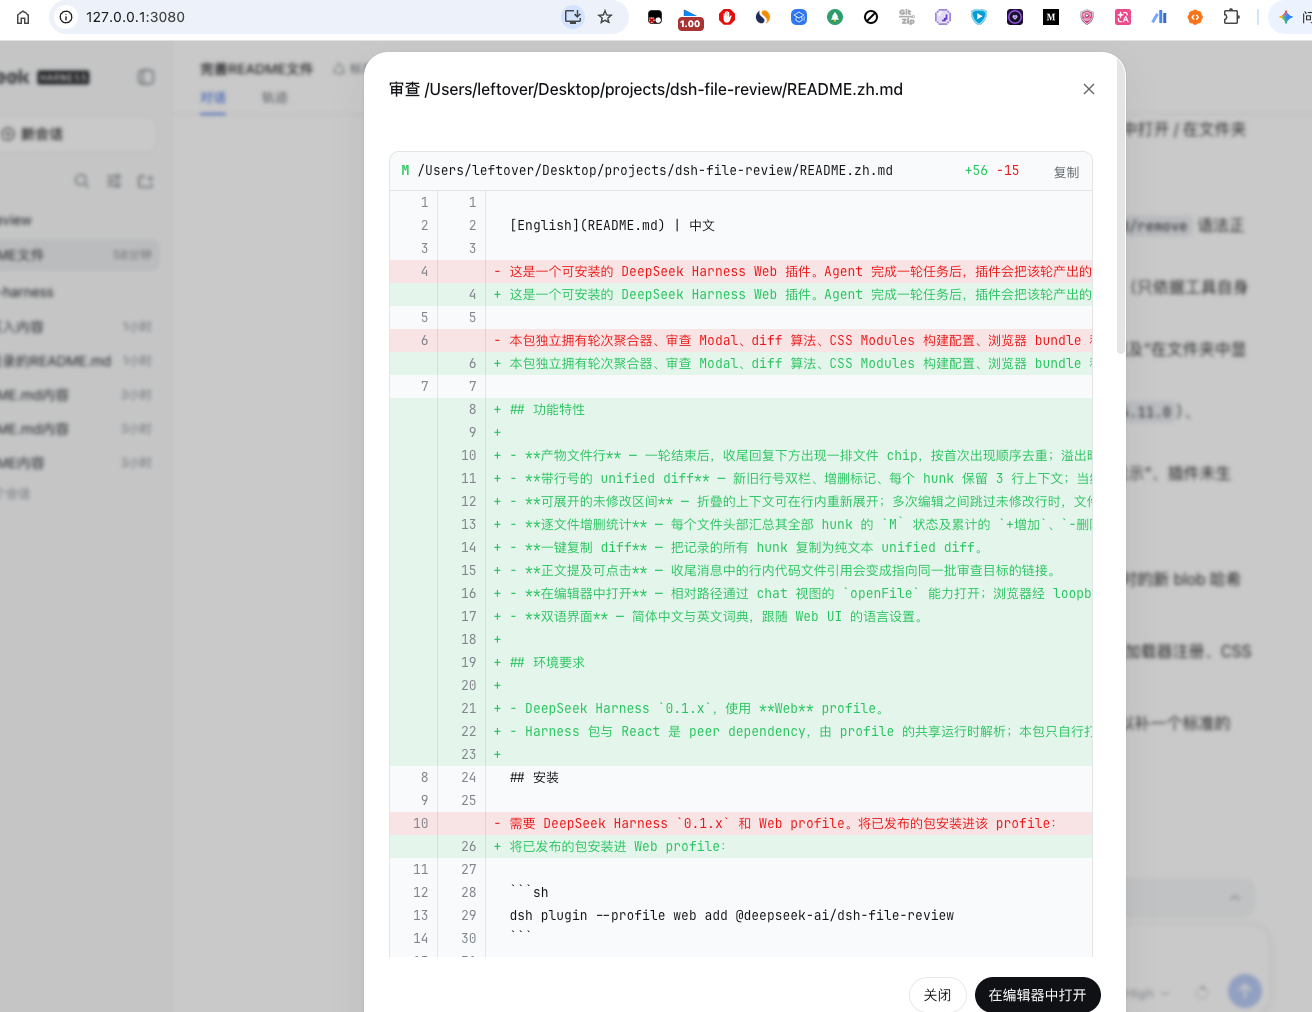The image size is (1312, 1012).
Task: Click the sidebar search magnifier icon
Action: [x=82, y=181]
